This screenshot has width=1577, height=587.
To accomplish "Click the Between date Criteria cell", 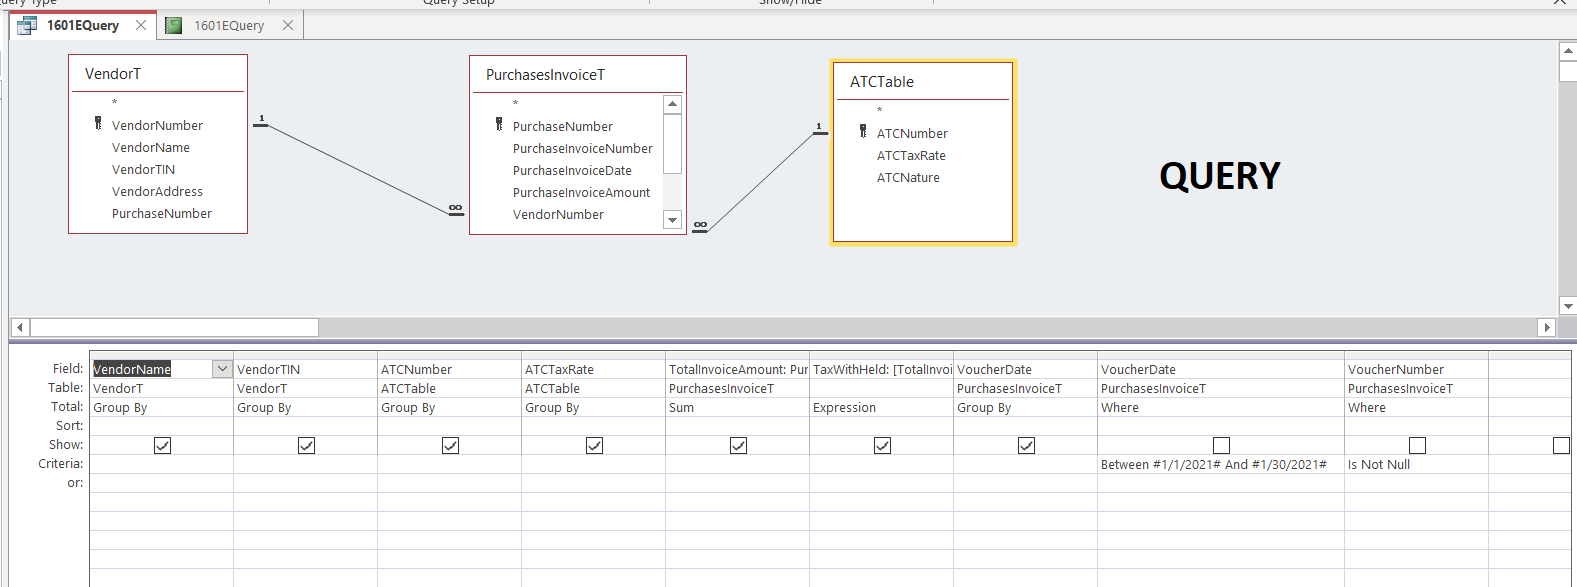I will [1221, 464].
